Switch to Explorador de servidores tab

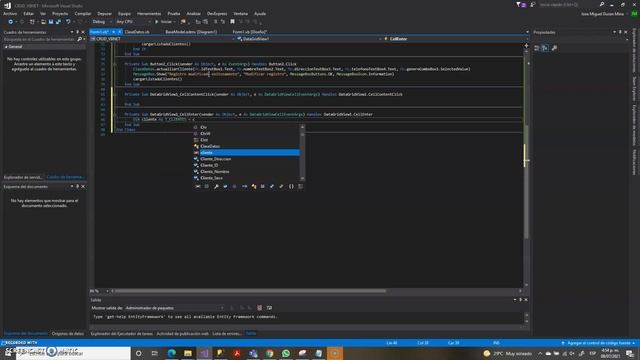tap(23, 177)
